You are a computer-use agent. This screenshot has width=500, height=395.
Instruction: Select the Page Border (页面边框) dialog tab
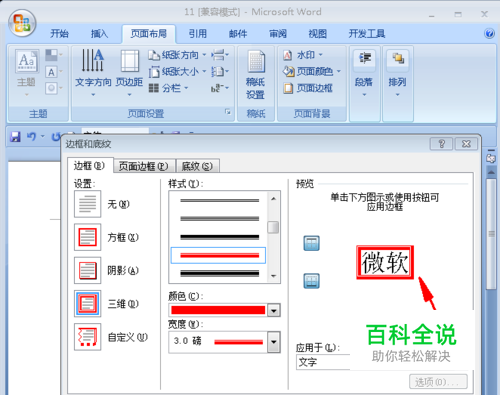[144, 166]
